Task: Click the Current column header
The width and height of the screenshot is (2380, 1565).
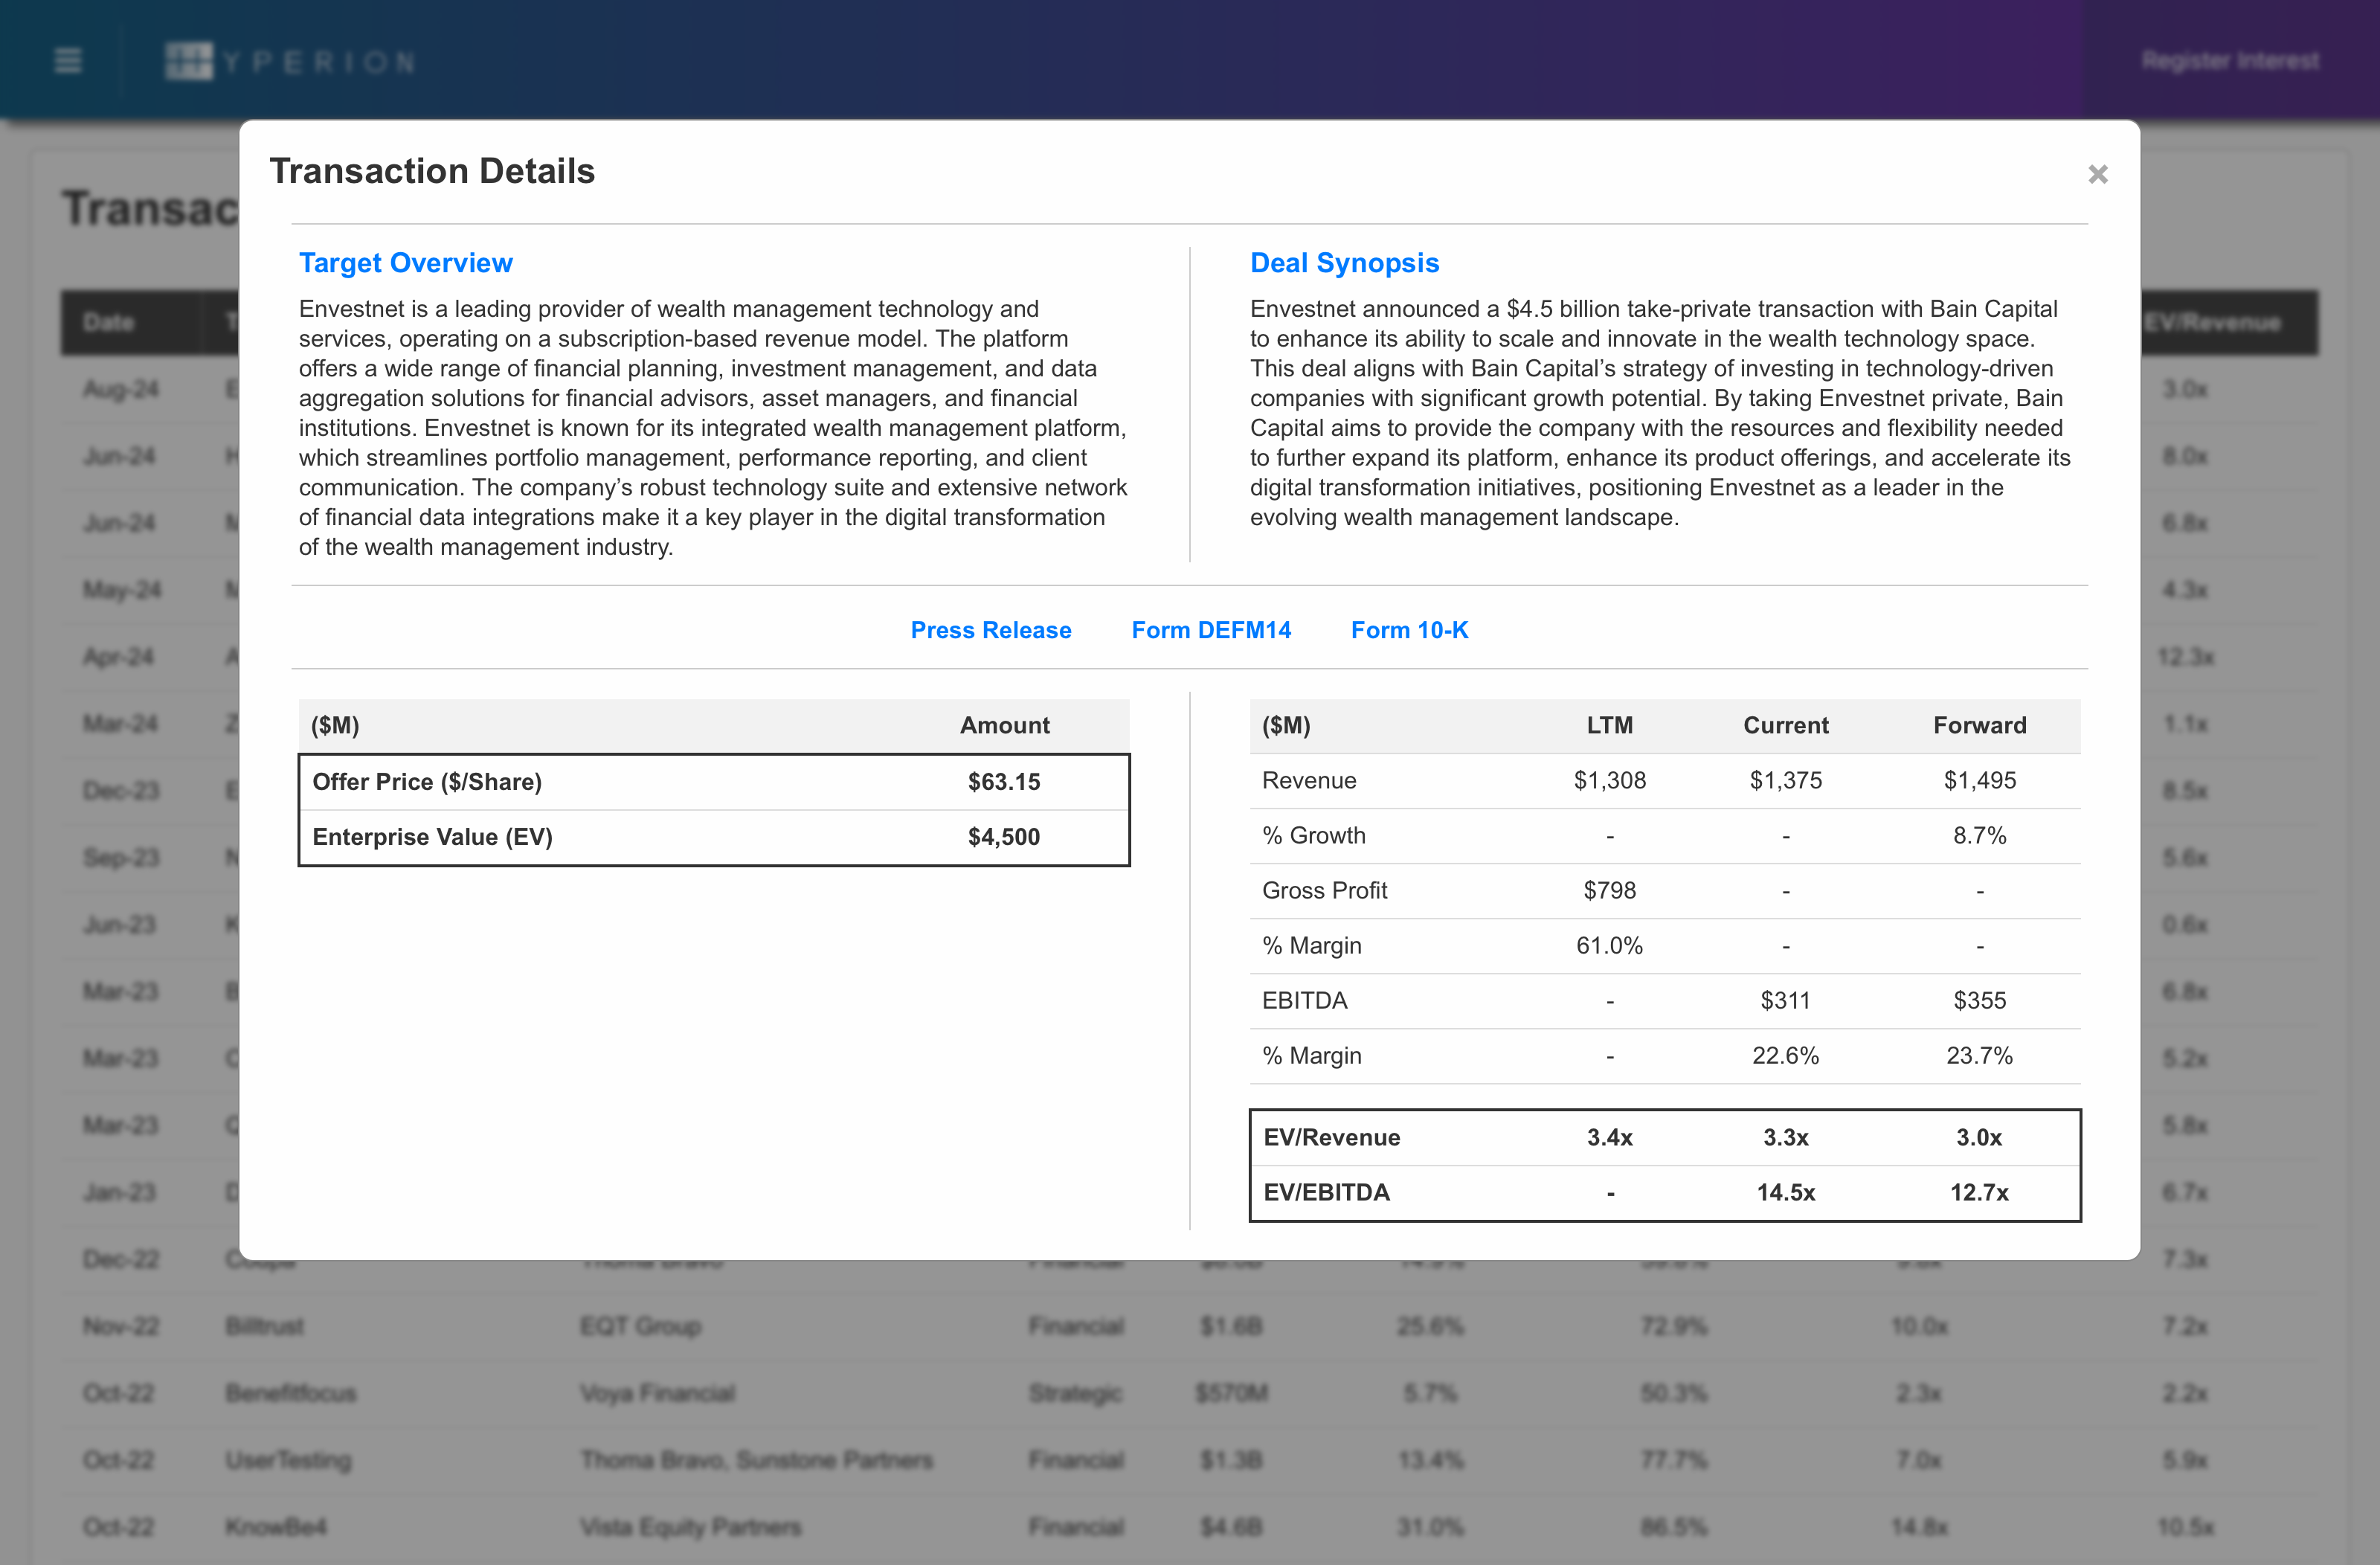Action: pyautogui.click(x=1785, y=726)
